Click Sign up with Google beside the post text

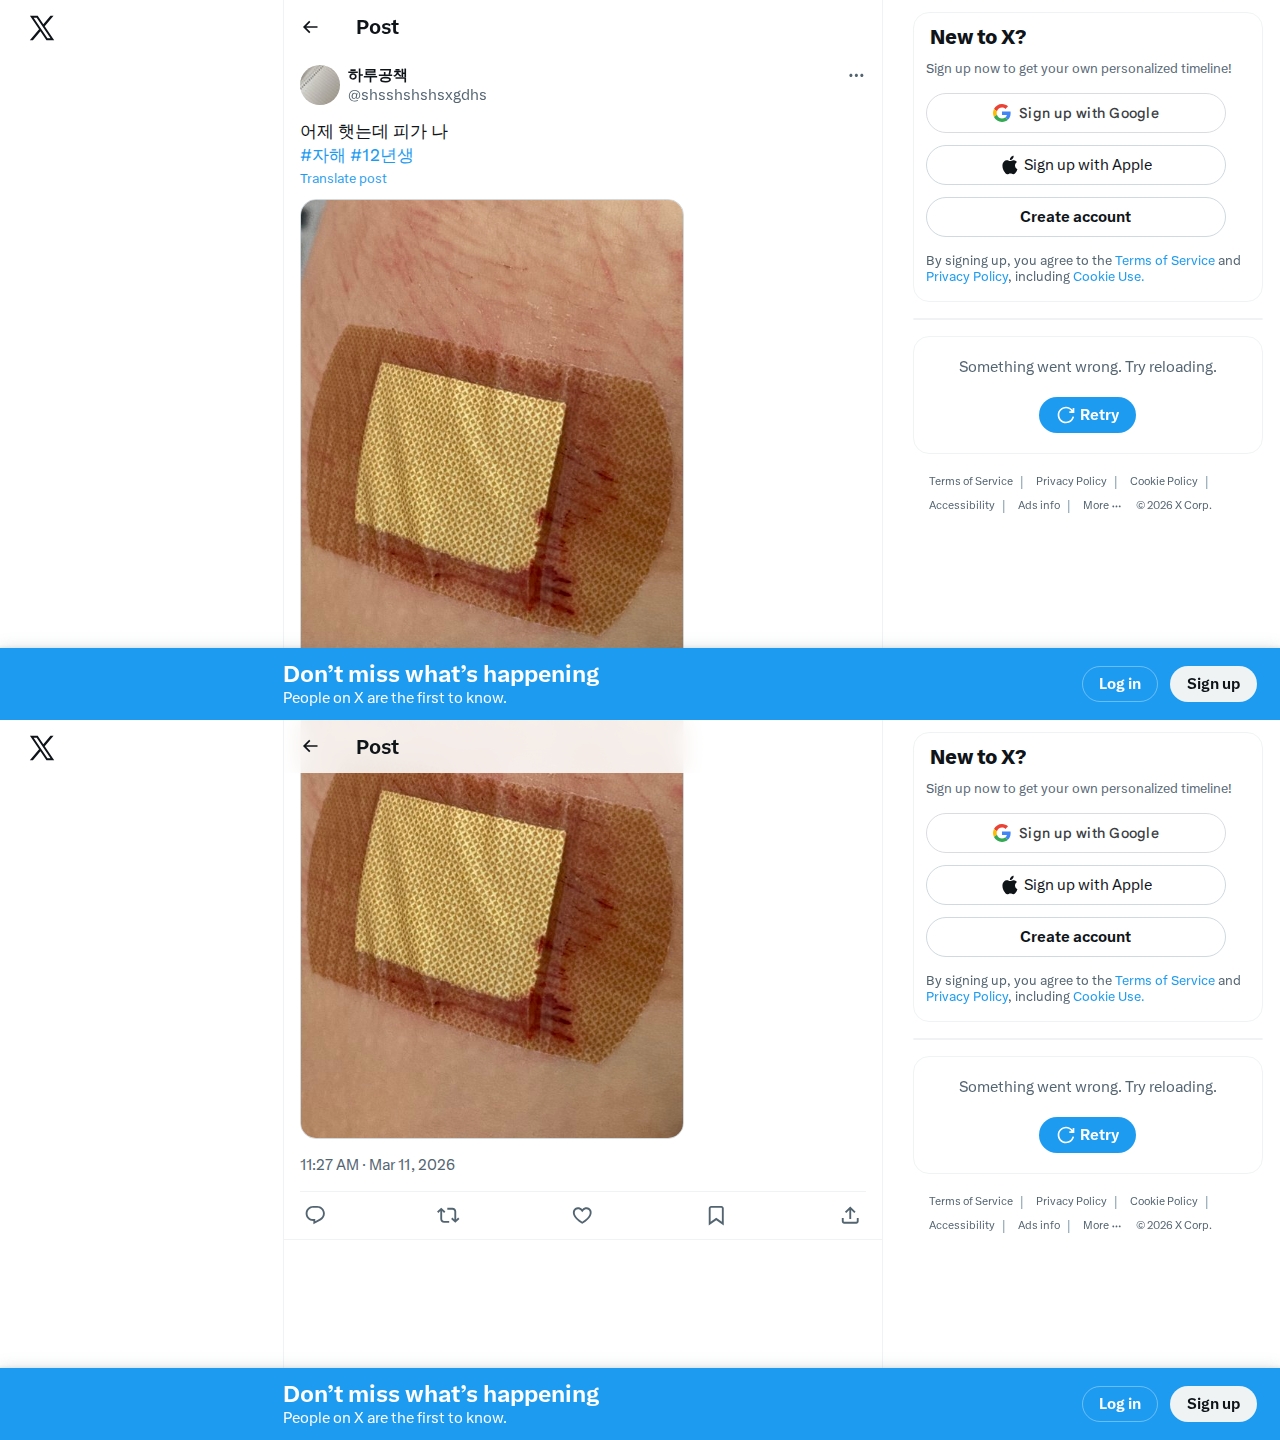pyautogui.click(x=1076, y=113)
